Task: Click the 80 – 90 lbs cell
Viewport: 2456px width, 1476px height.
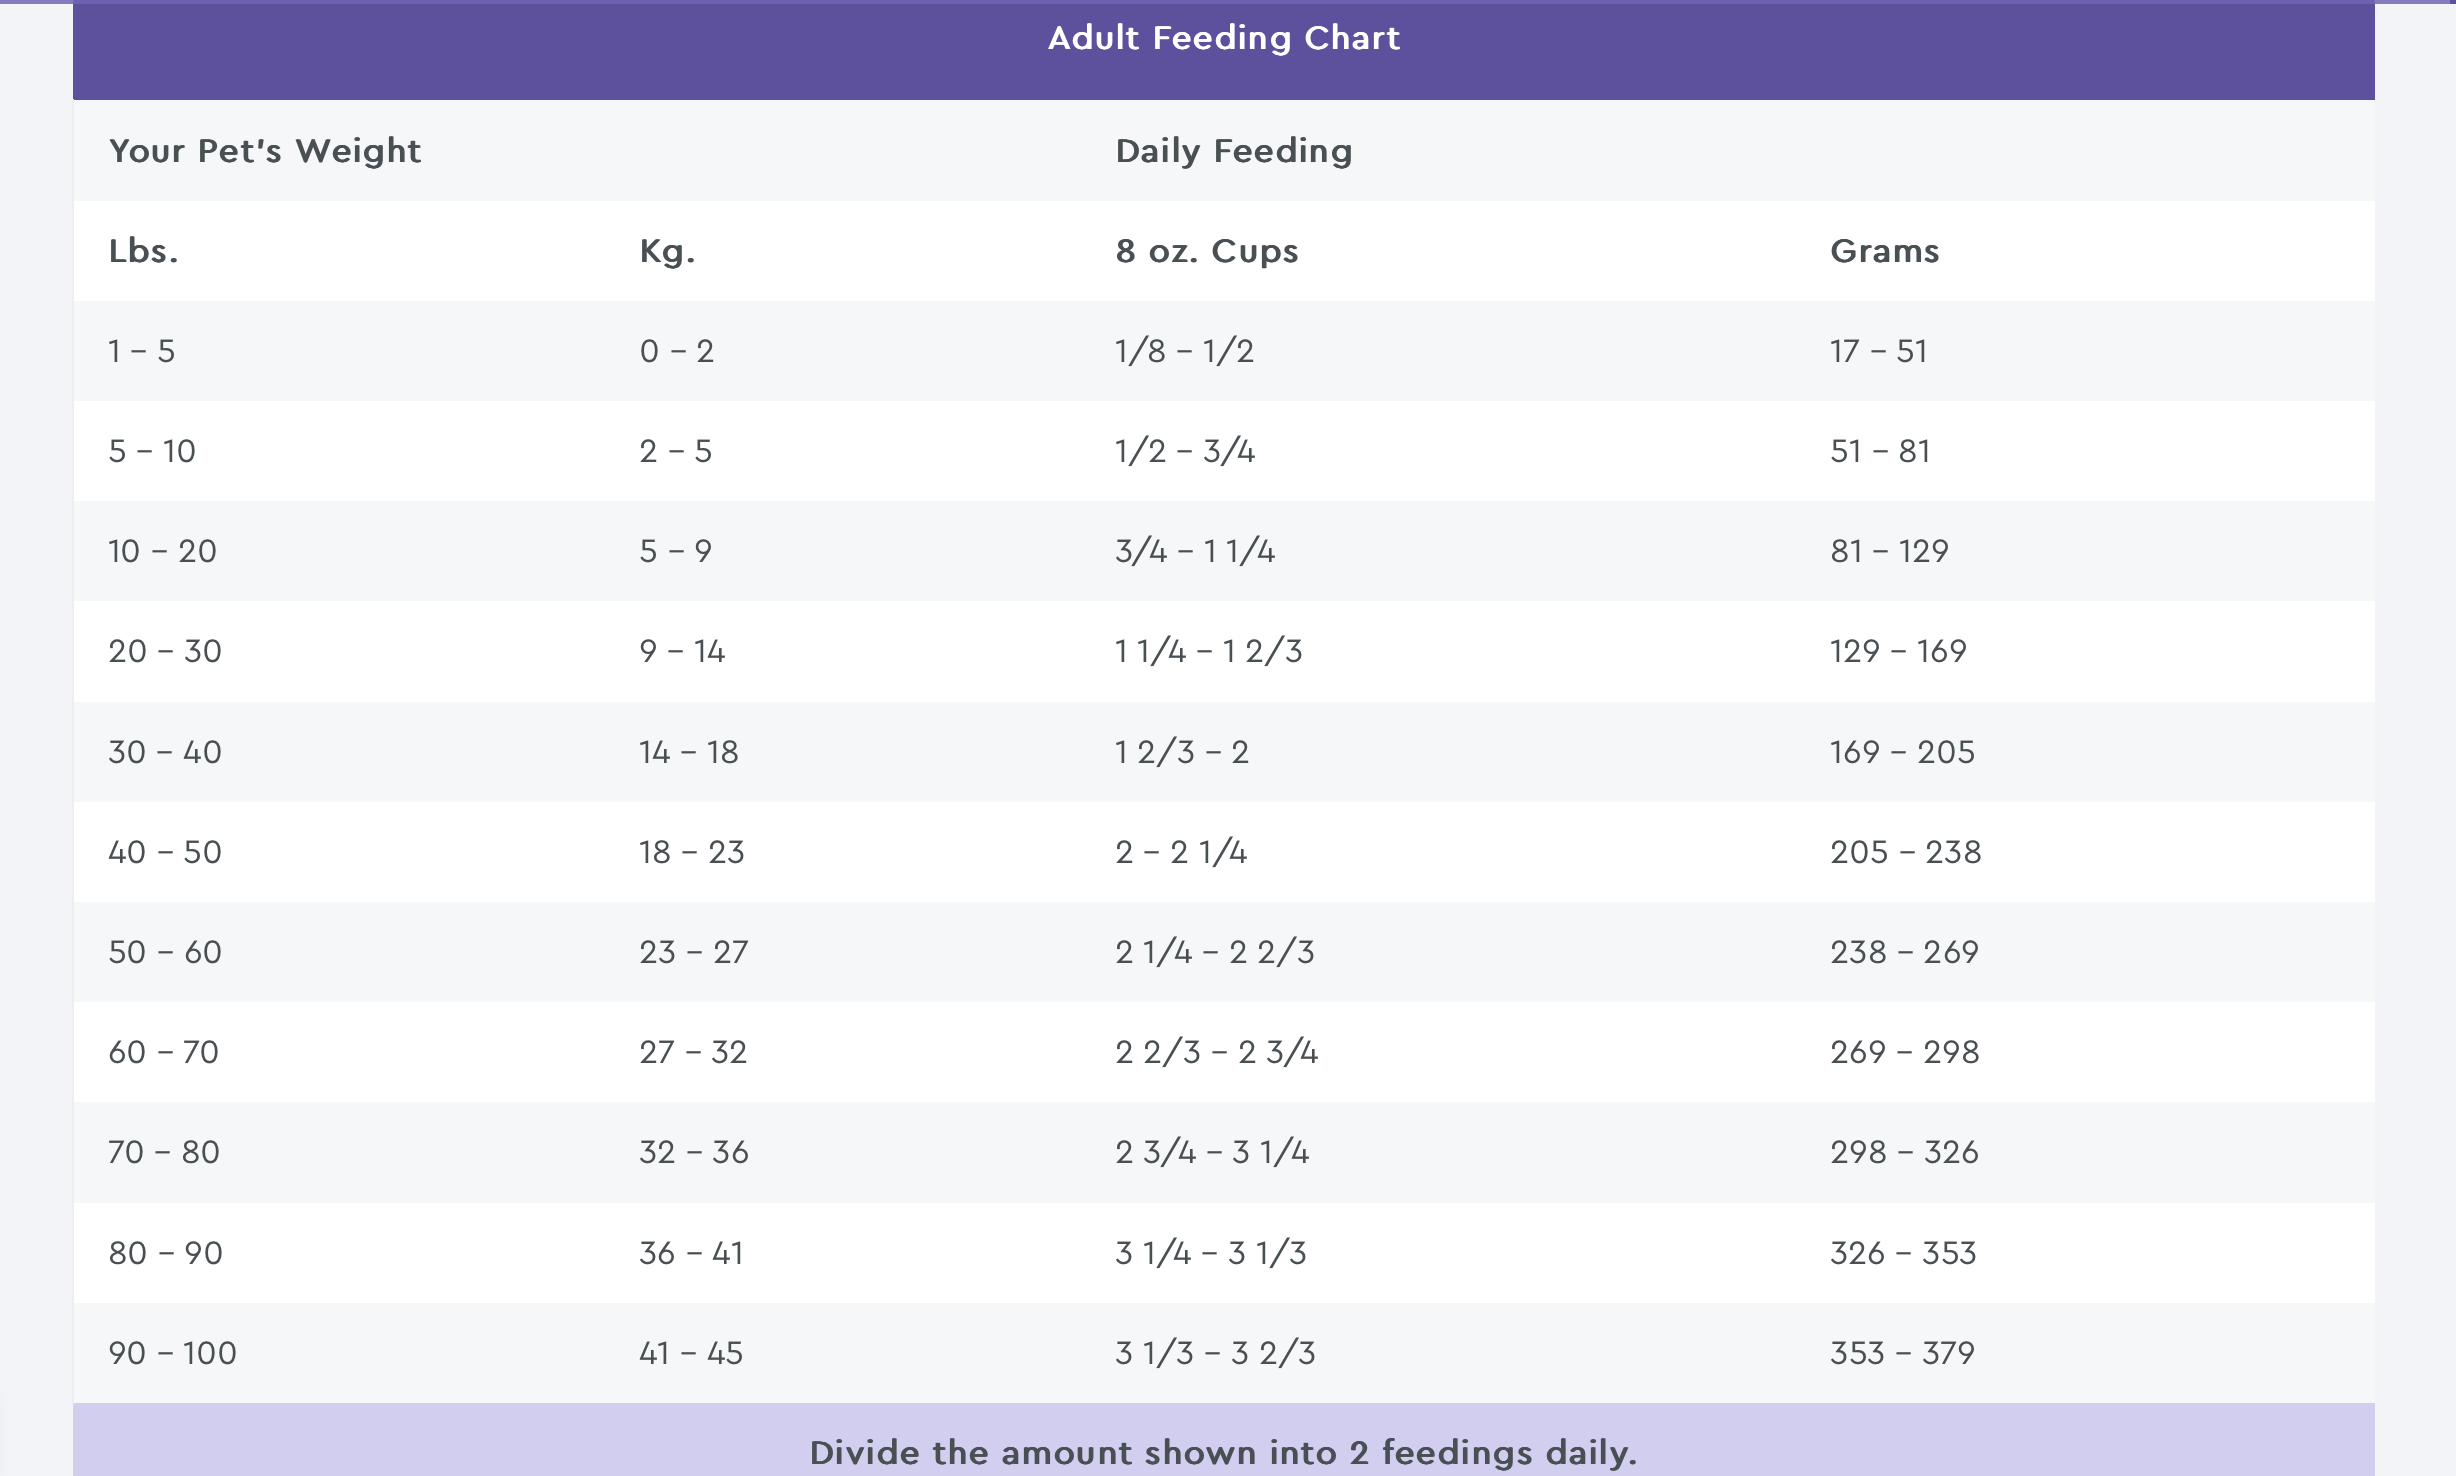Action: pos(165,1253)
